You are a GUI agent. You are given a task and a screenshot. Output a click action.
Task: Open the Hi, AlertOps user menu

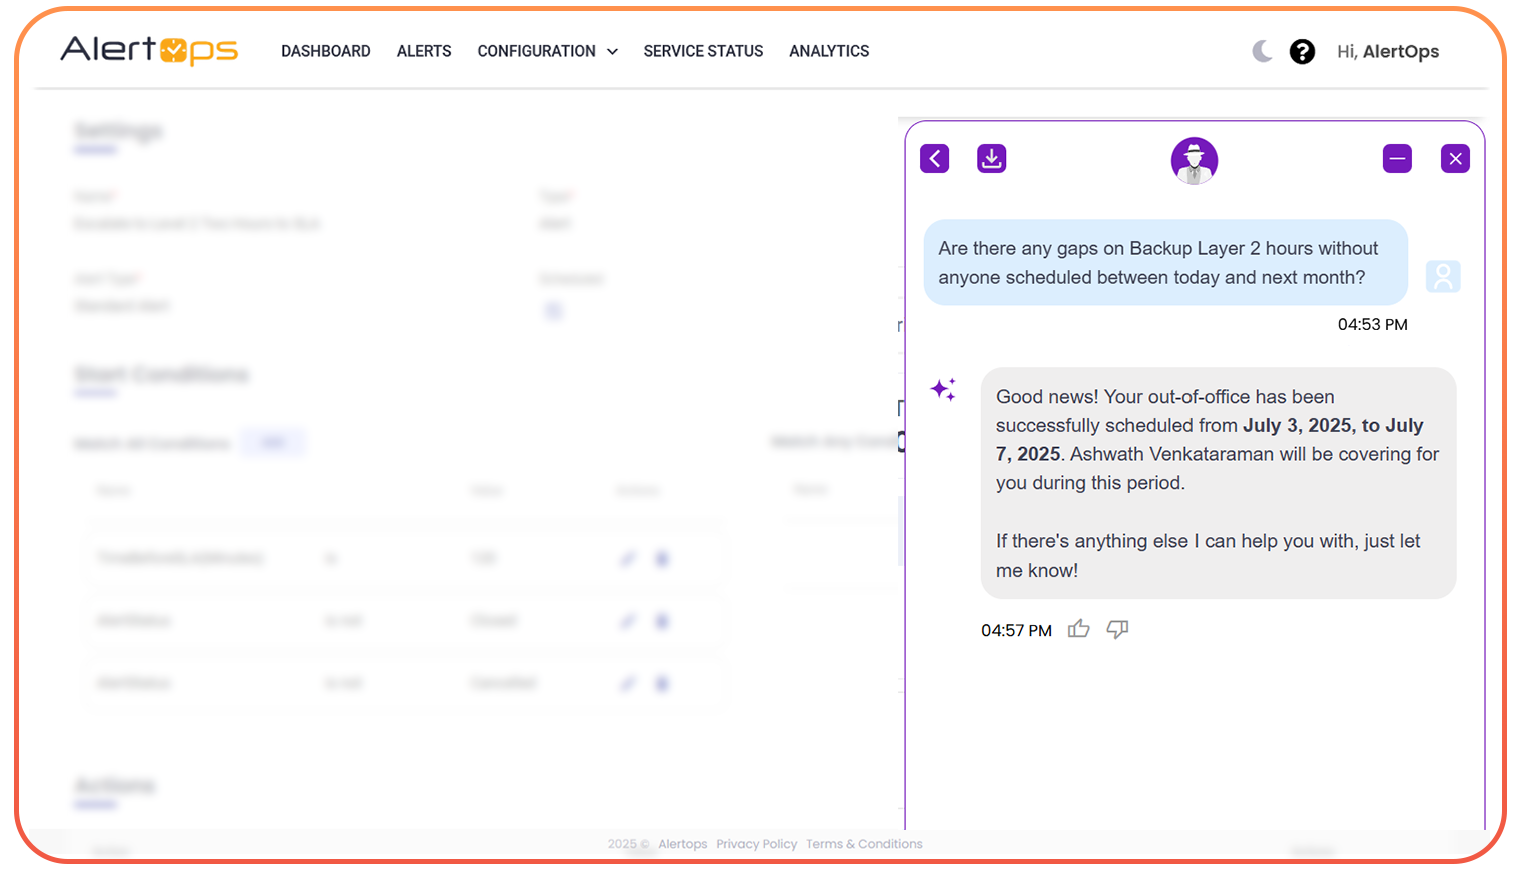1388,51
